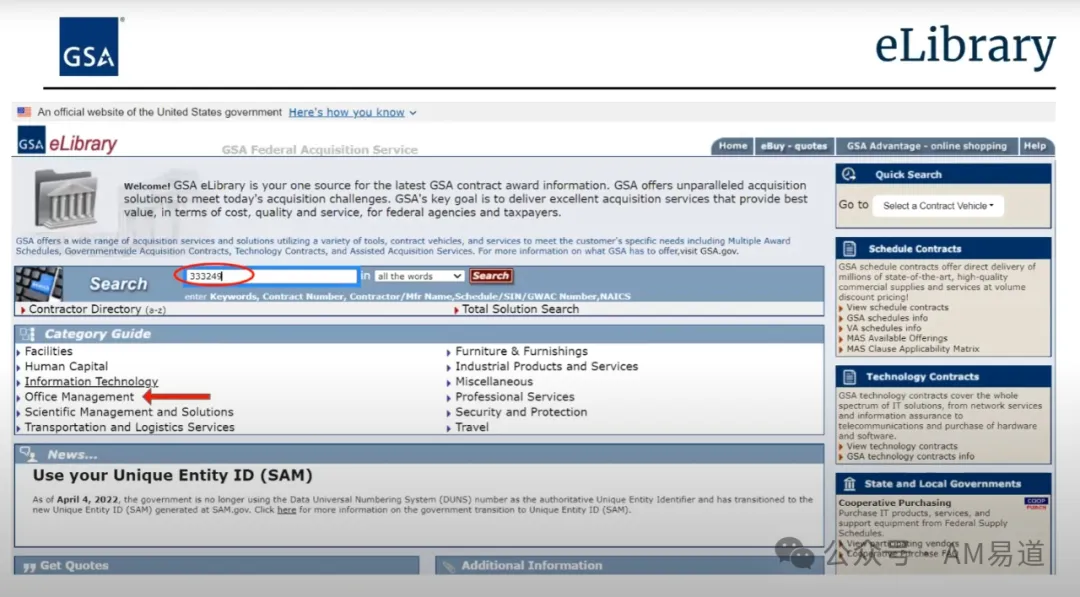The height and width of the screenshot is (597, 1080).
Task: Open the Home tab
Action: pyautogui.click(x=732, y=146)
